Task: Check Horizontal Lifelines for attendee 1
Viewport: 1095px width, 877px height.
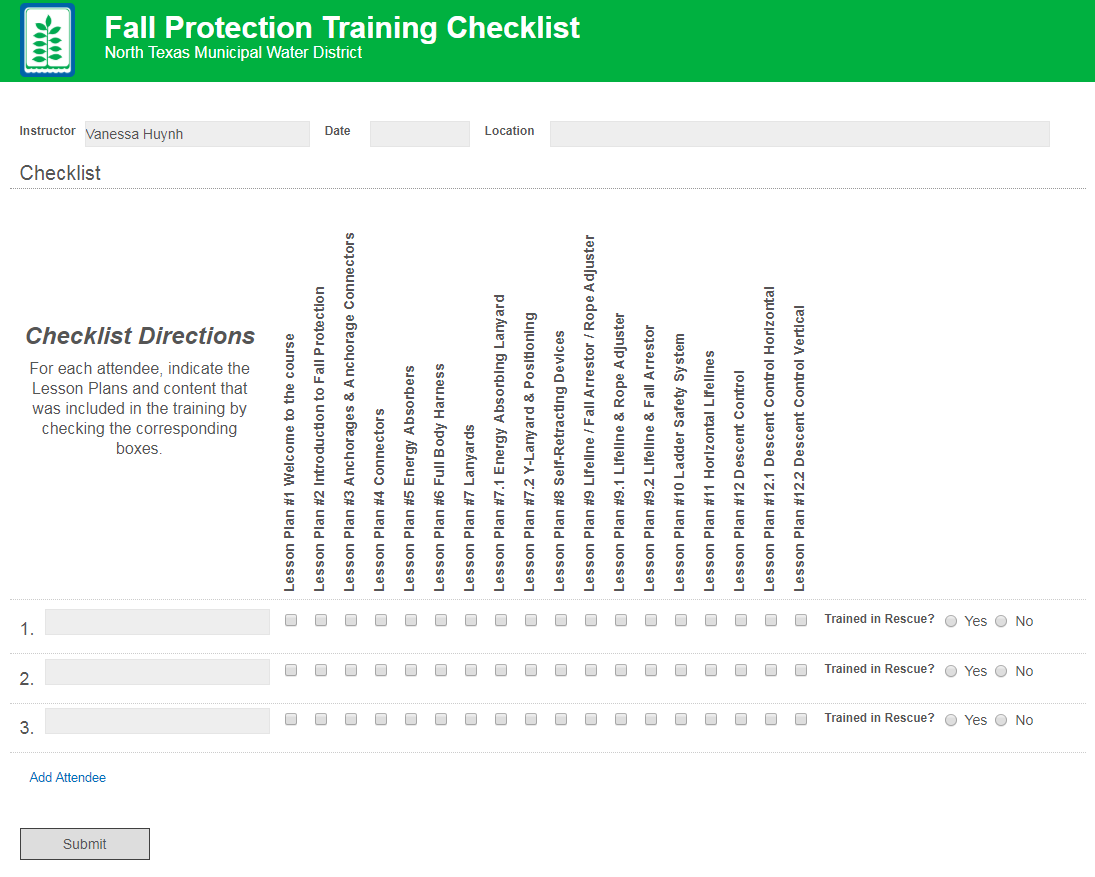Action: pos(711,620)
